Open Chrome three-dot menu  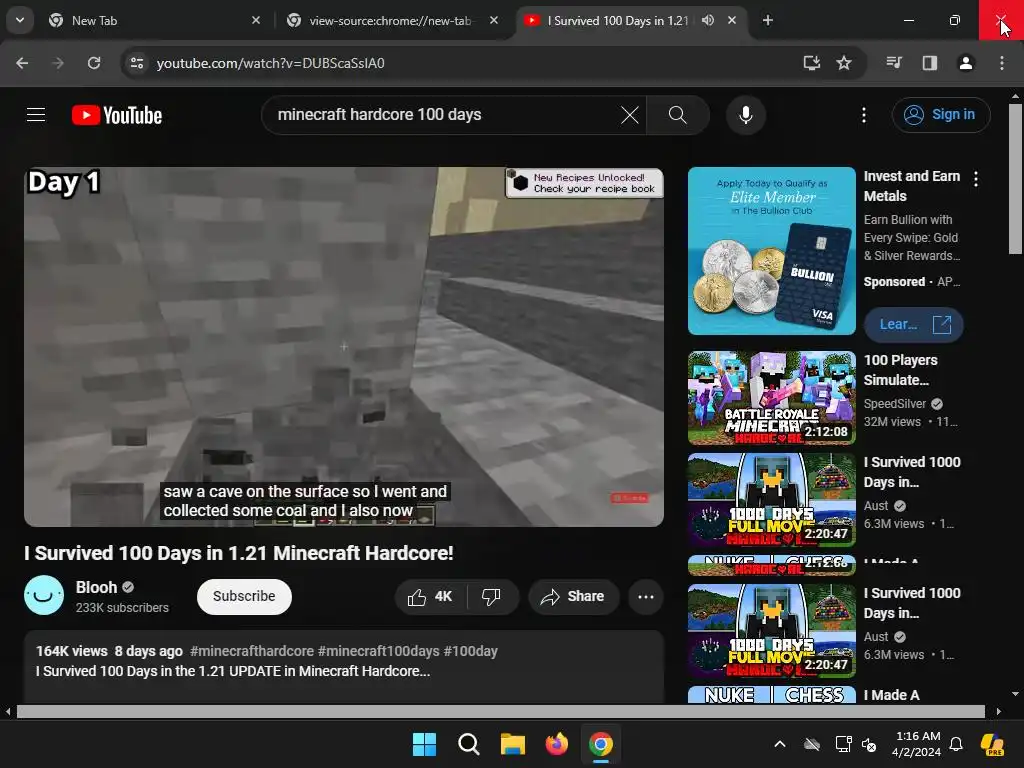click(x=1001, y=63)
